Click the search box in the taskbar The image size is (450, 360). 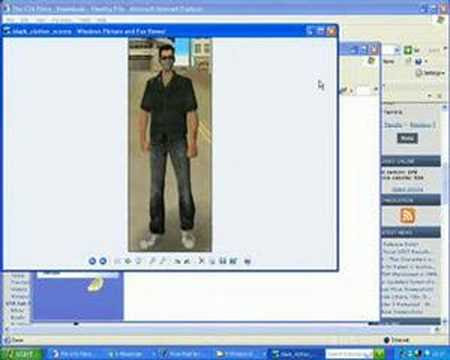[x=349, y=354]
